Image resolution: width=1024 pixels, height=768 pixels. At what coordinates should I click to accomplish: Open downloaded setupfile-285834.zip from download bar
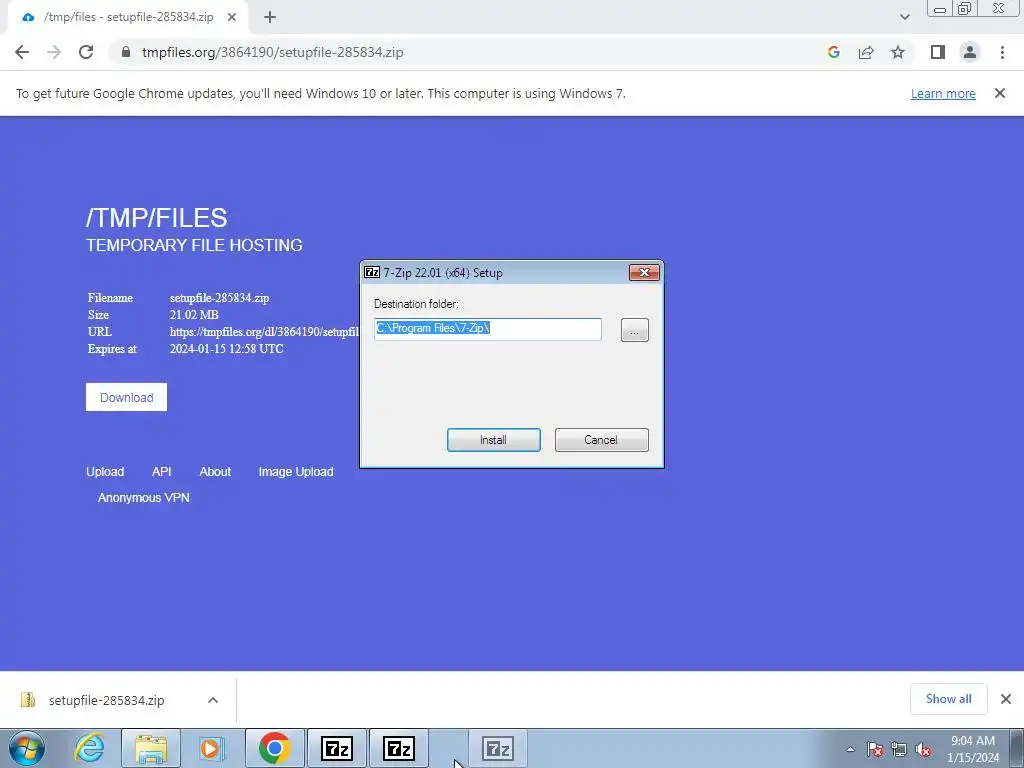click(x=106, y=700)
